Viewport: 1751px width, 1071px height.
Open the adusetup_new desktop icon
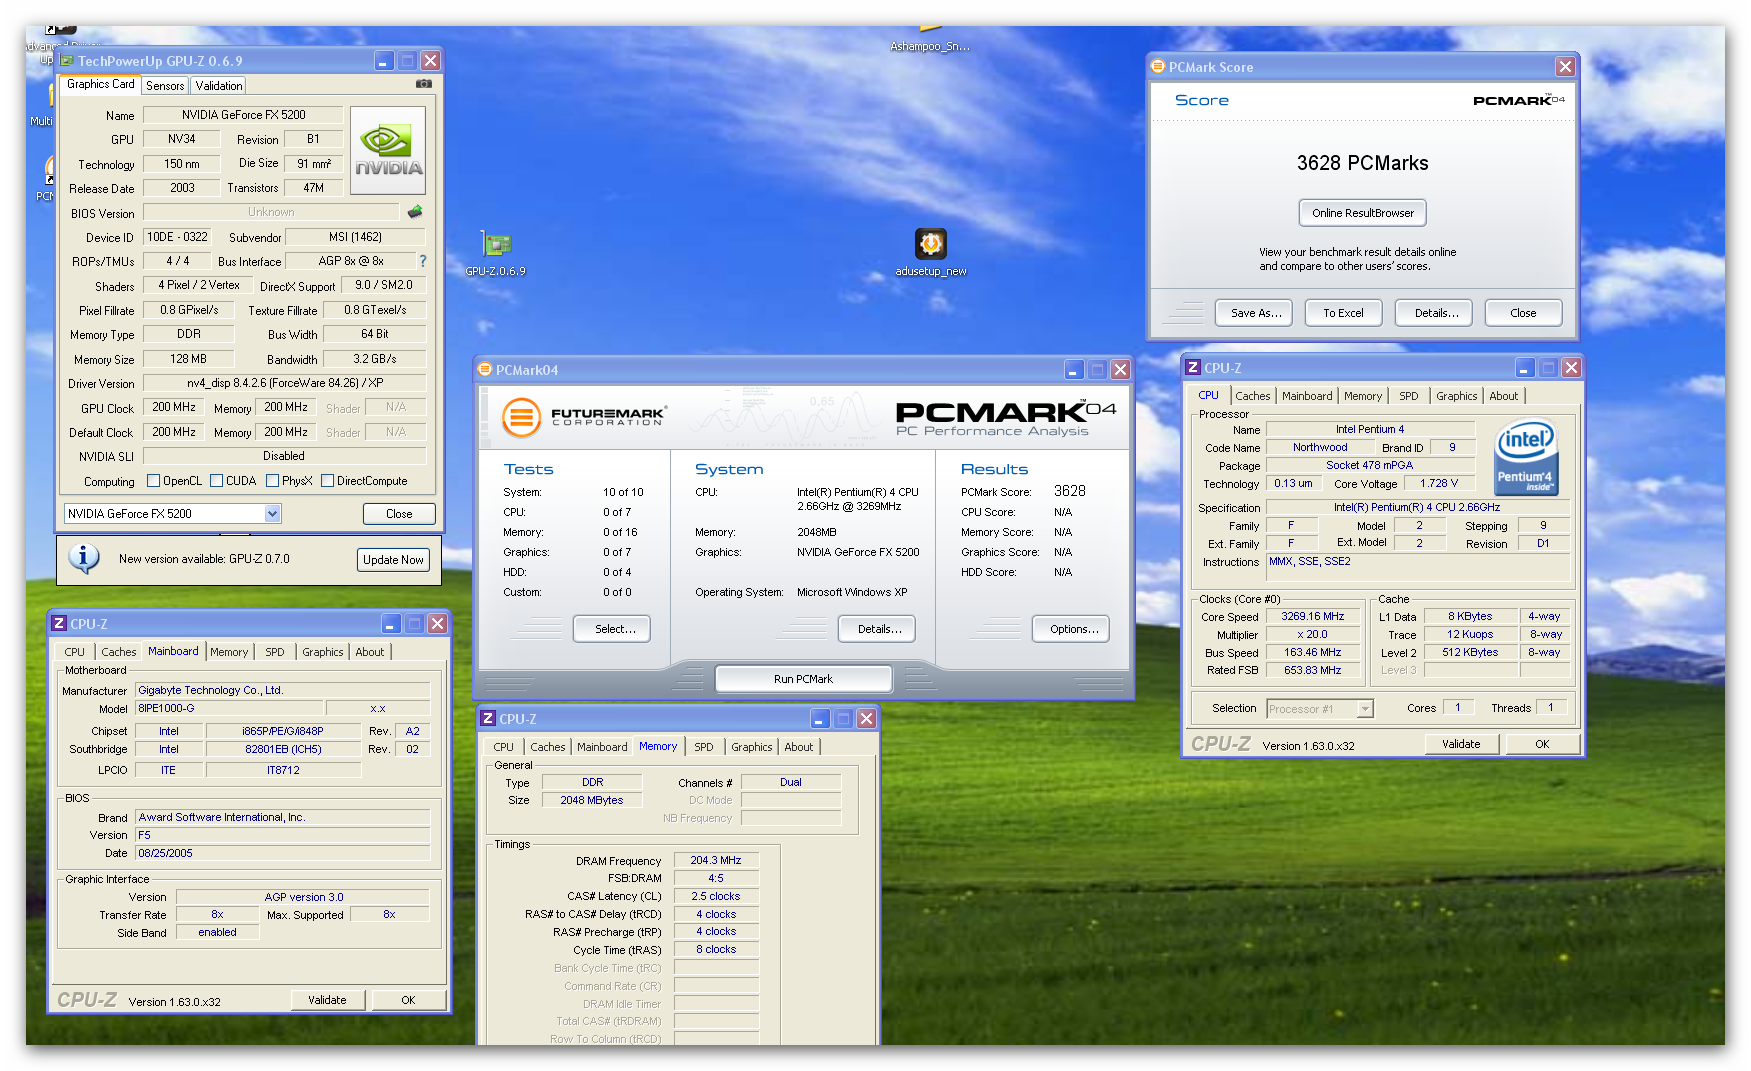point(931,253)
